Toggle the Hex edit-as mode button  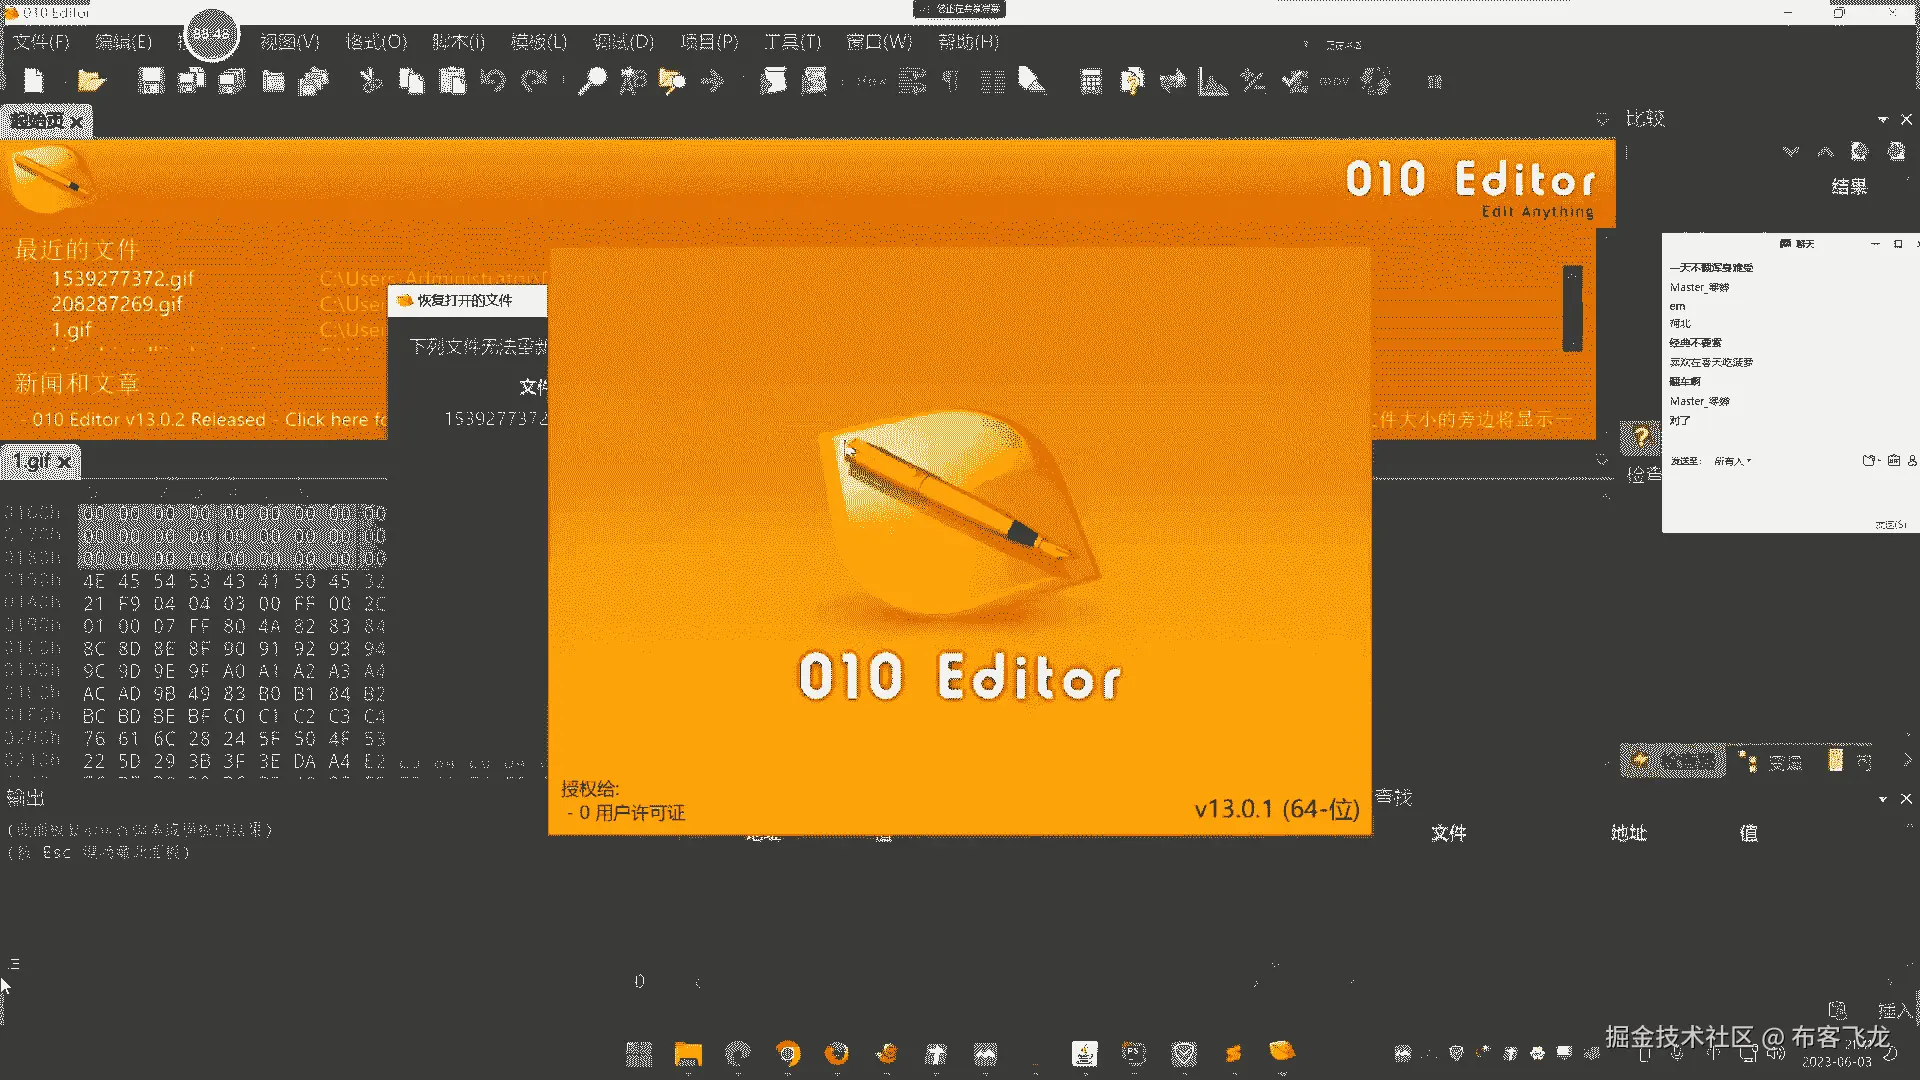click(871, 82)
